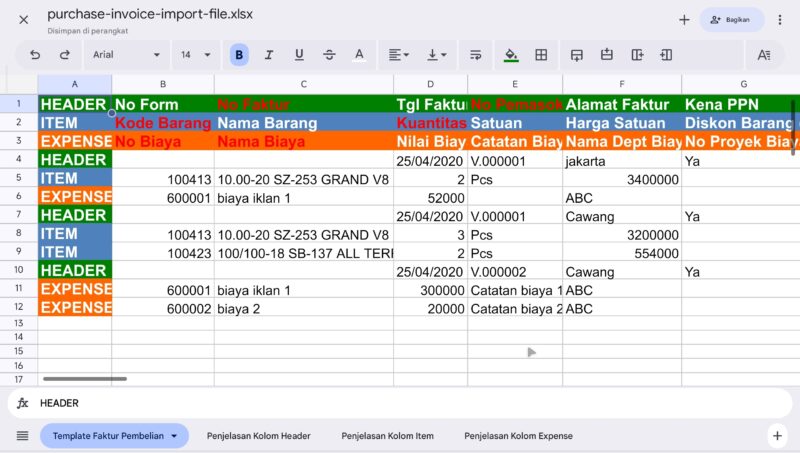Expand the horizontal alignment options
Viewport: 800px width, 453px height.
coord(398,55)
